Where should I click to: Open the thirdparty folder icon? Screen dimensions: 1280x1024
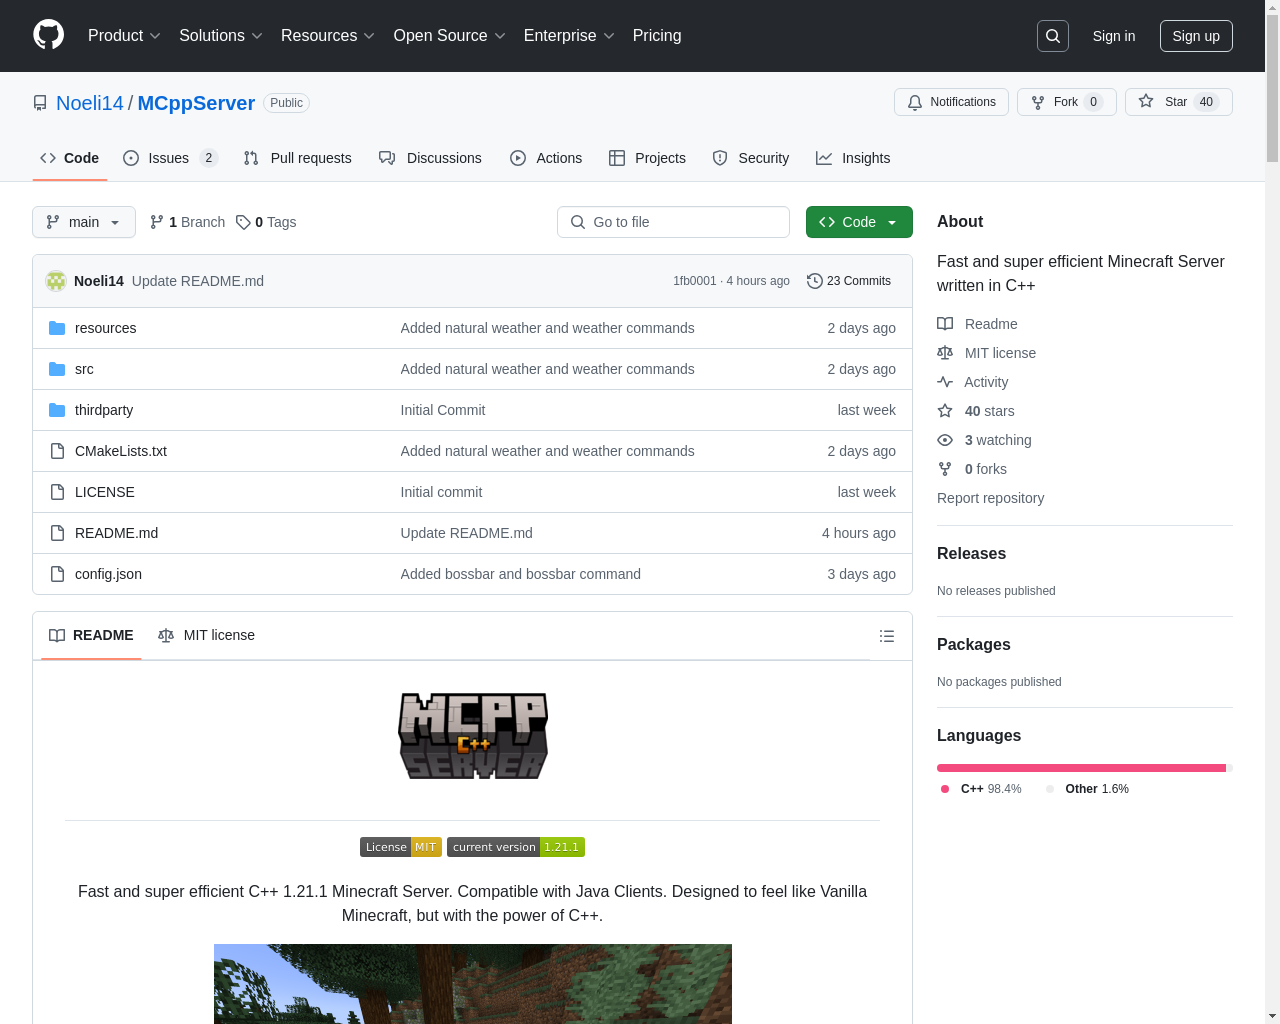[x=57, y=410]
